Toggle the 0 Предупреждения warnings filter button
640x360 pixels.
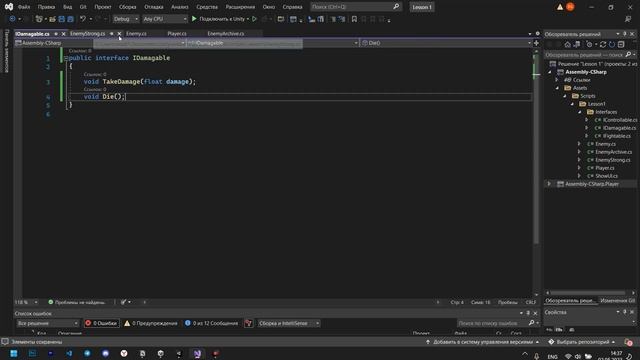[151, 323]
